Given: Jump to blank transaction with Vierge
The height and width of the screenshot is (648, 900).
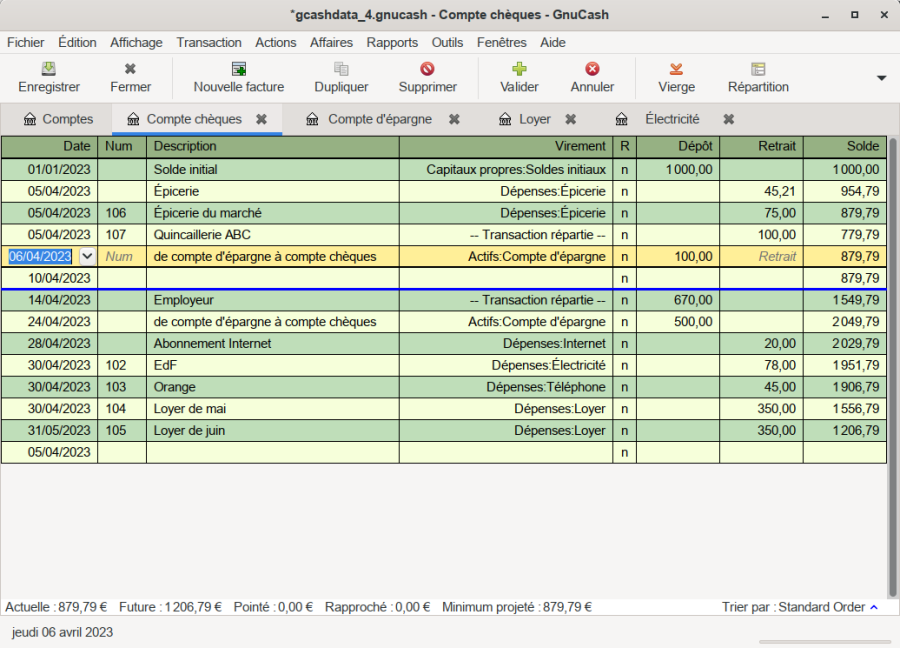Looking at the screenshot, I should click(676, 69).
